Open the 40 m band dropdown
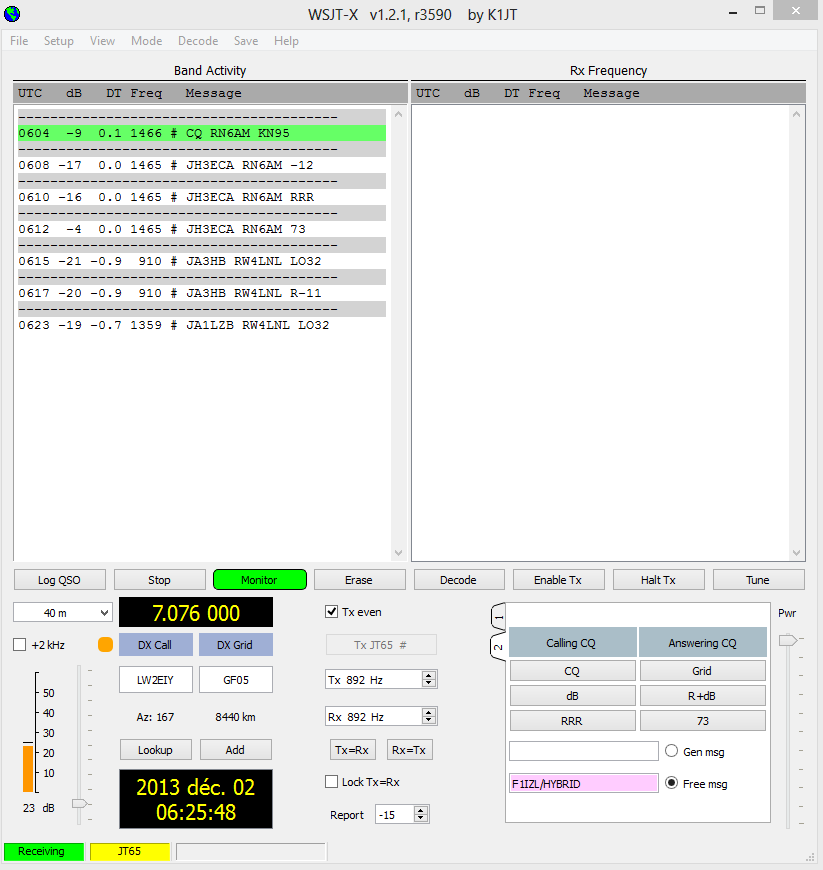Screen dimensions: 823x870 click(x=63, y=613)
